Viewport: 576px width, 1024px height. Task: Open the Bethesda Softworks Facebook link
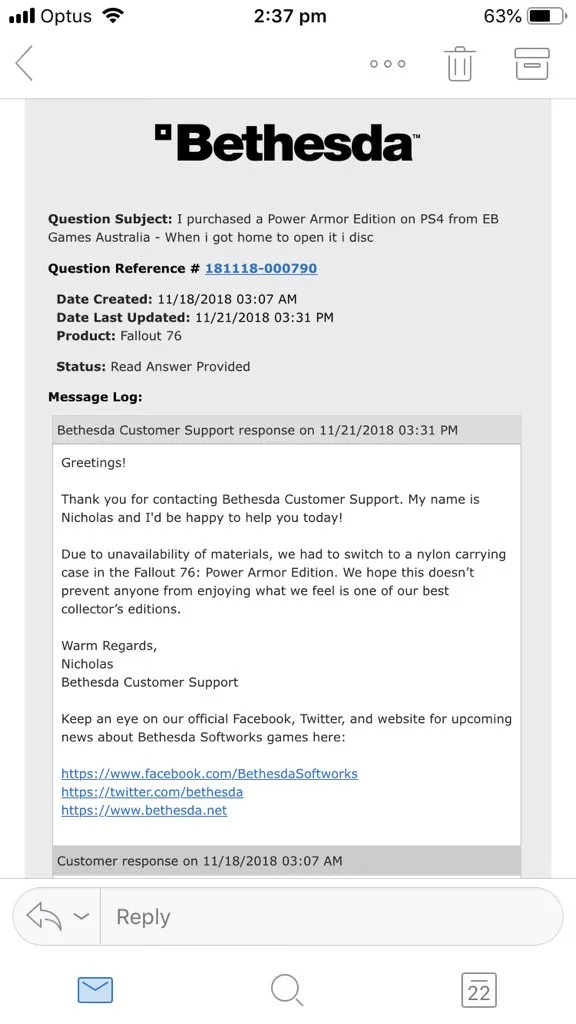point(210,774)
